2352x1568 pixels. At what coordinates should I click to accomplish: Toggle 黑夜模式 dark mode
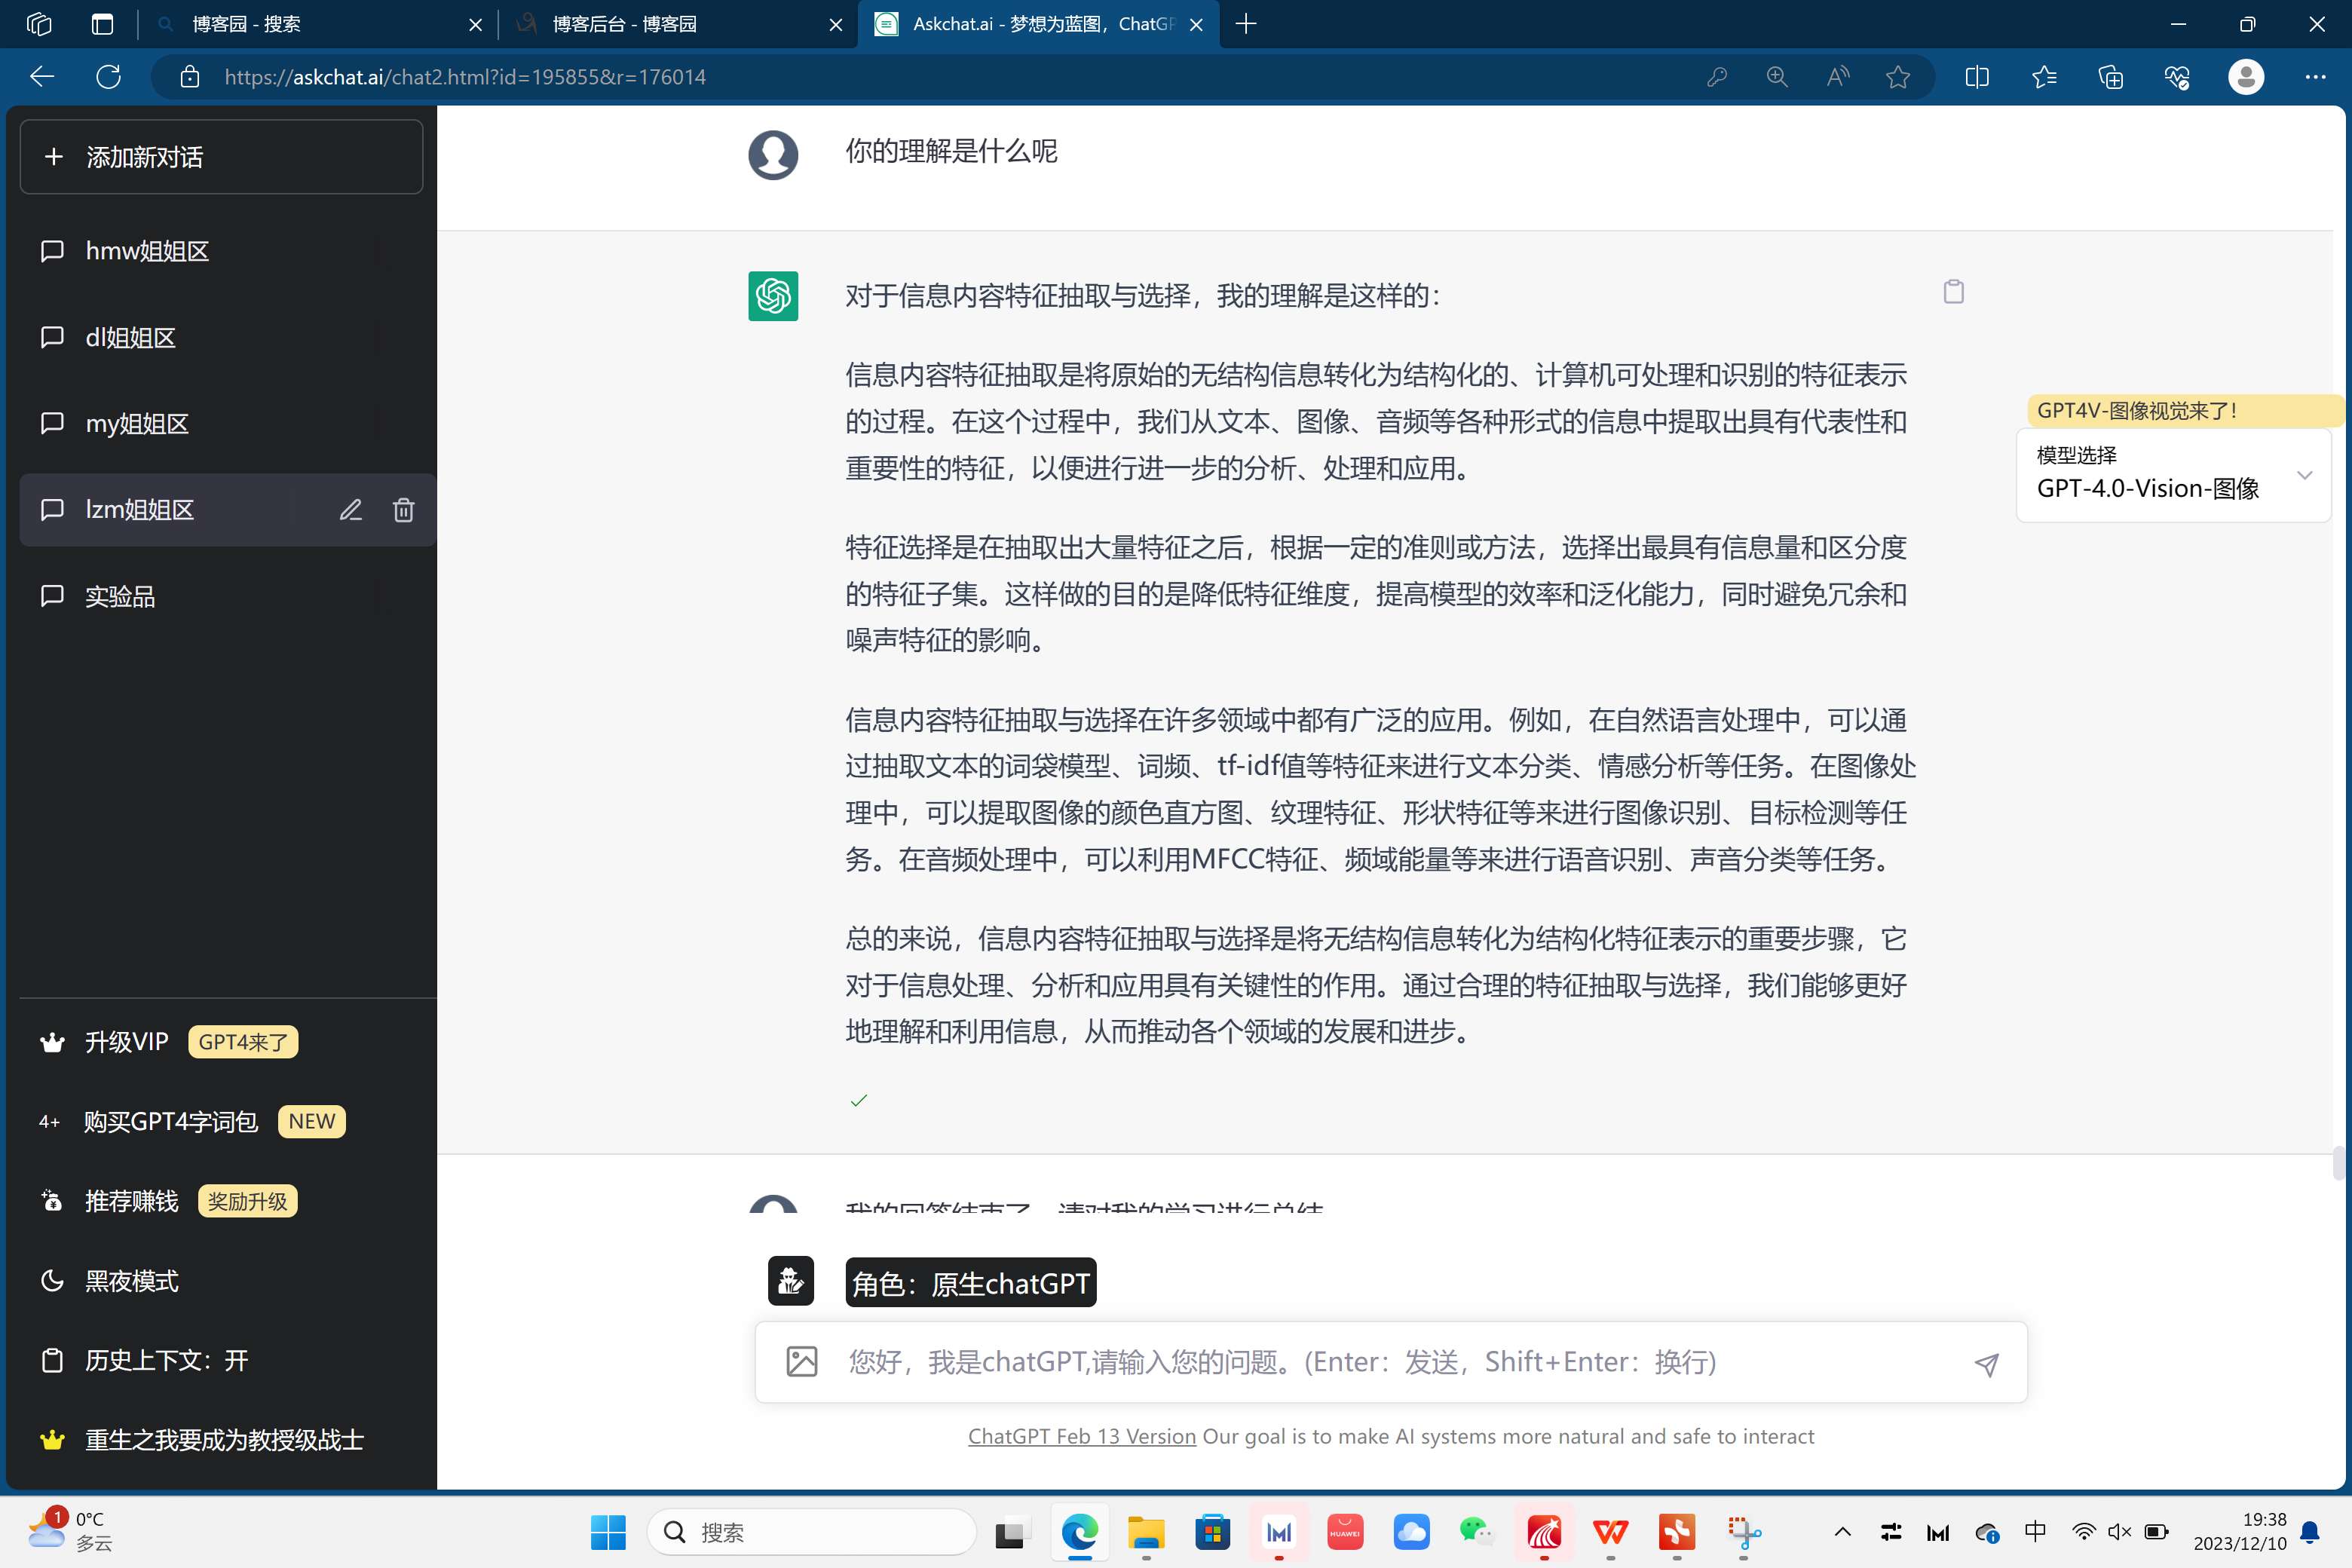(x=131, y=1281)
